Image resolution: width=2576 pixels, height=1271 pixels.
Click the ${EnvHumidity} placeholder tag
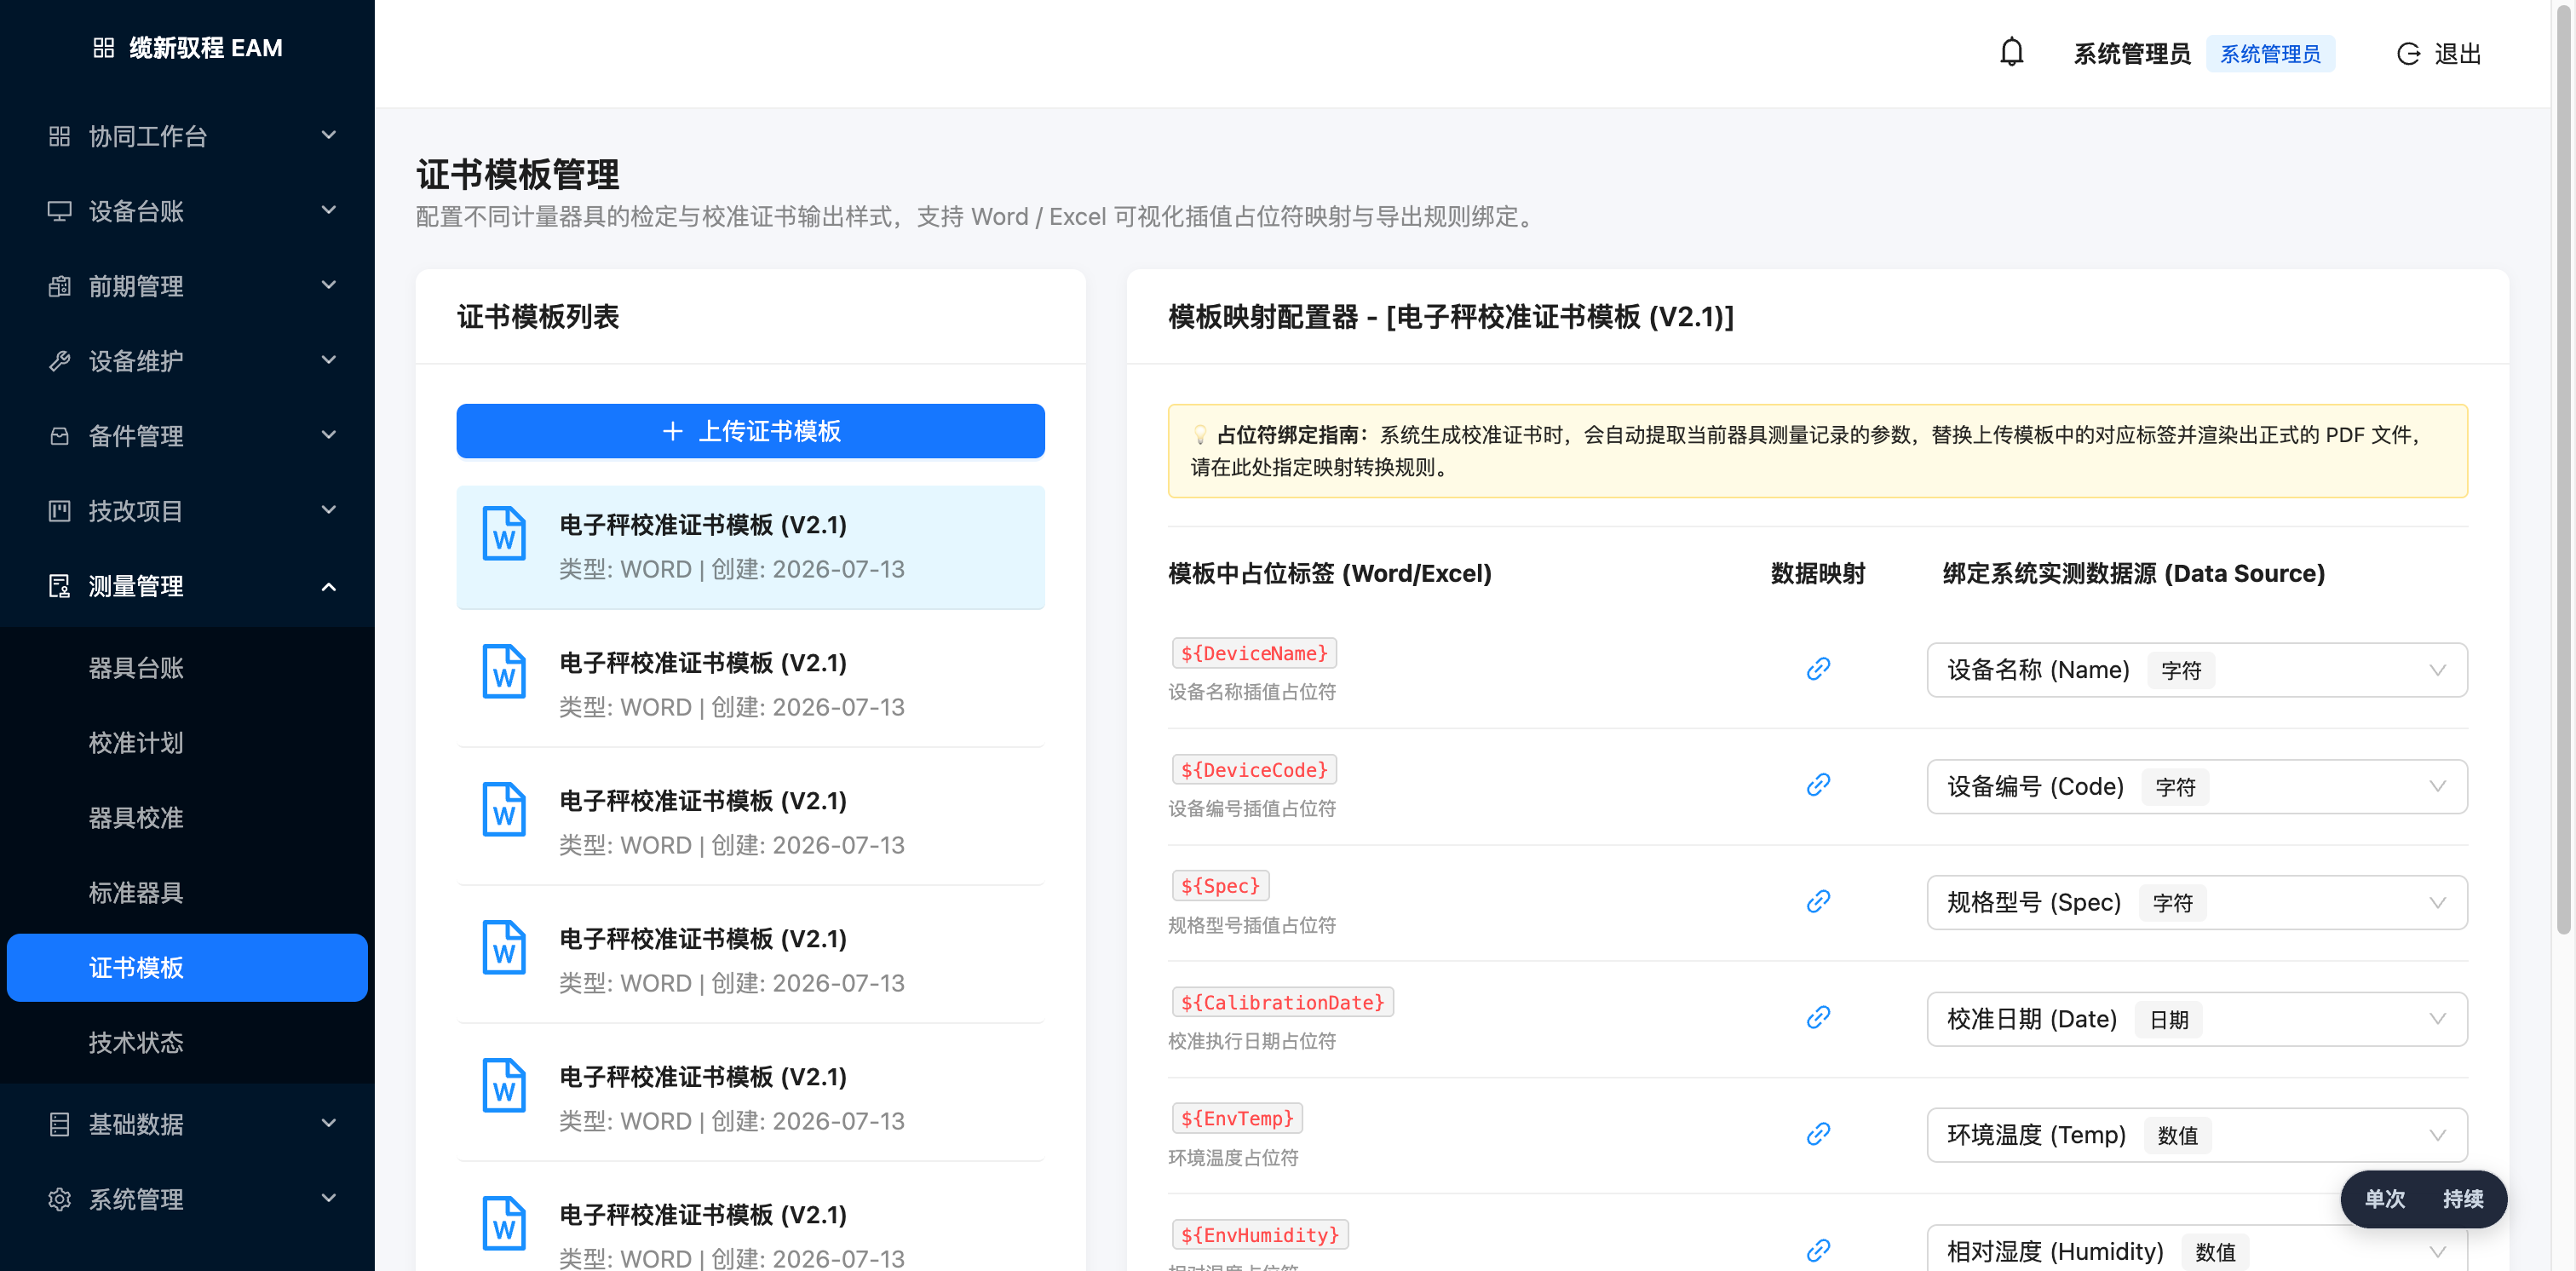[x=1260, y=1235]
